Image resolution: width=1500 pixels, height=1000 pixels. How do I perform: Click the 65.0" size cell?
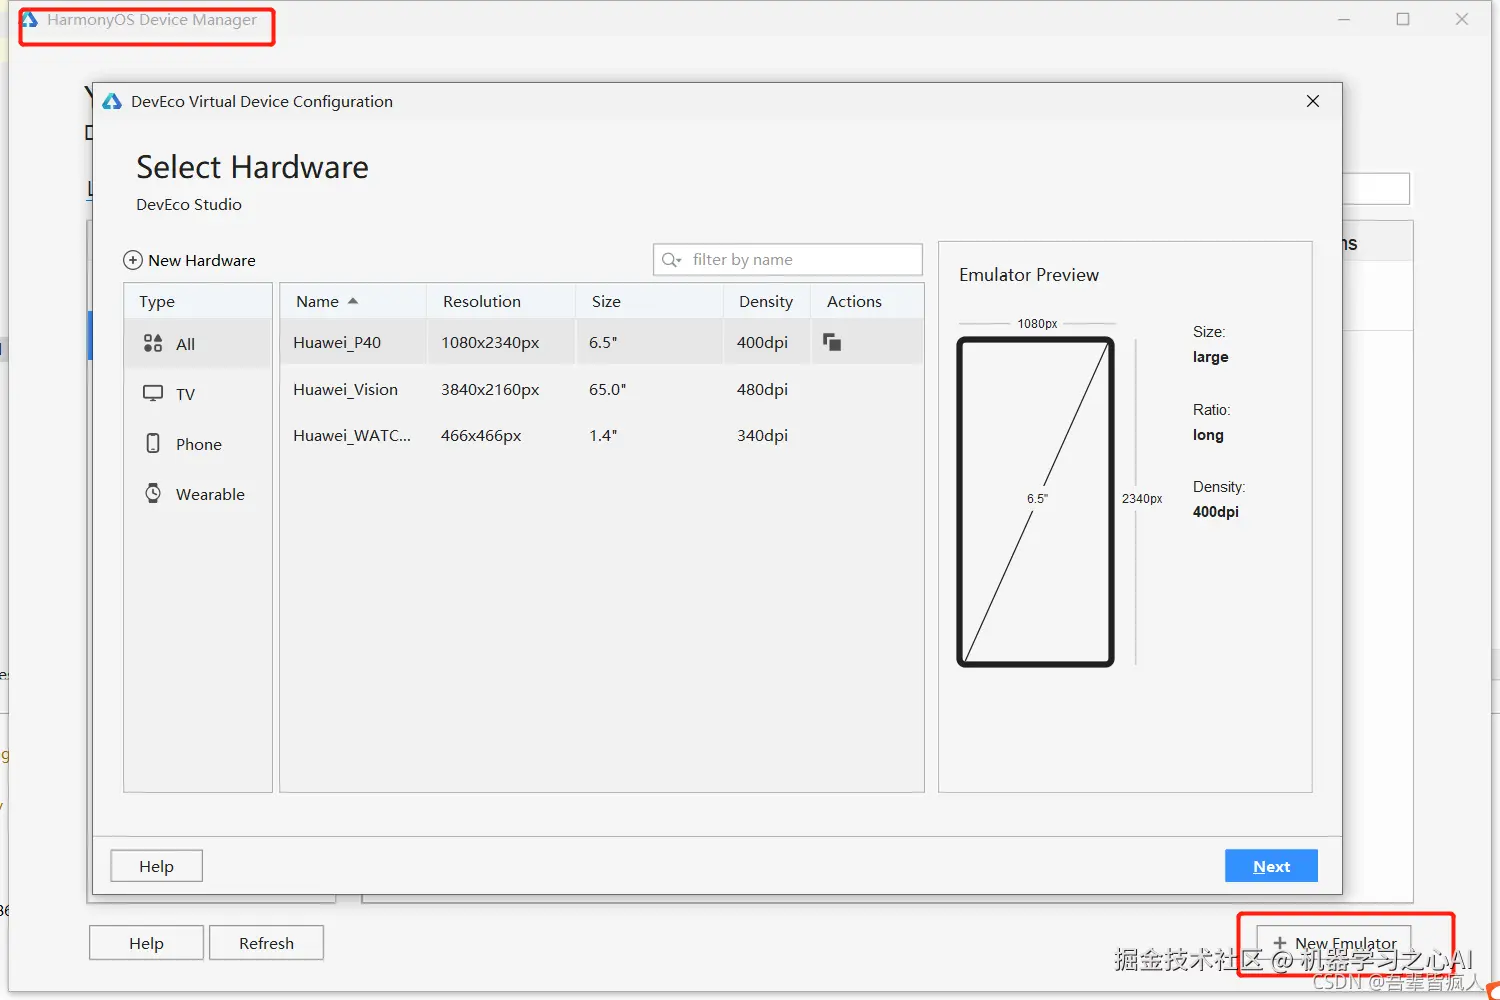click(x=607, y=389)
